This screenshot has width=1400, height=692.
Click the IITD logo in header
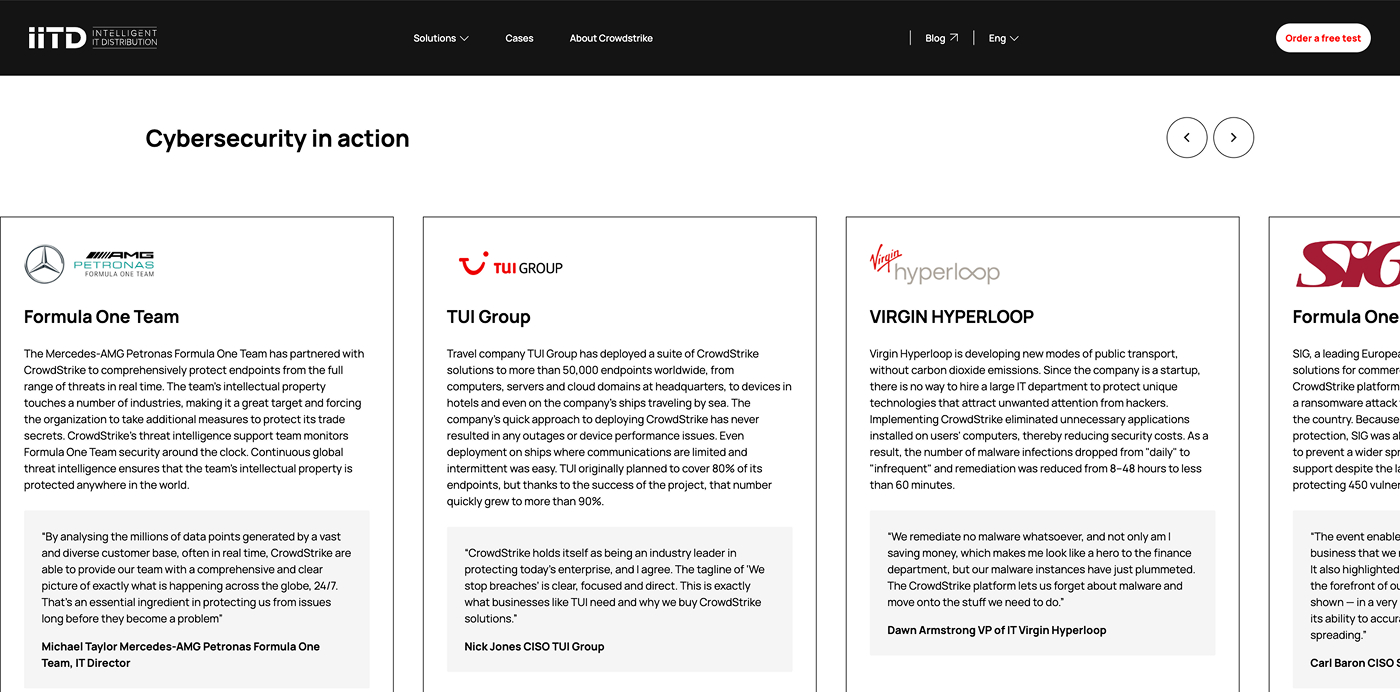point(92,38)
